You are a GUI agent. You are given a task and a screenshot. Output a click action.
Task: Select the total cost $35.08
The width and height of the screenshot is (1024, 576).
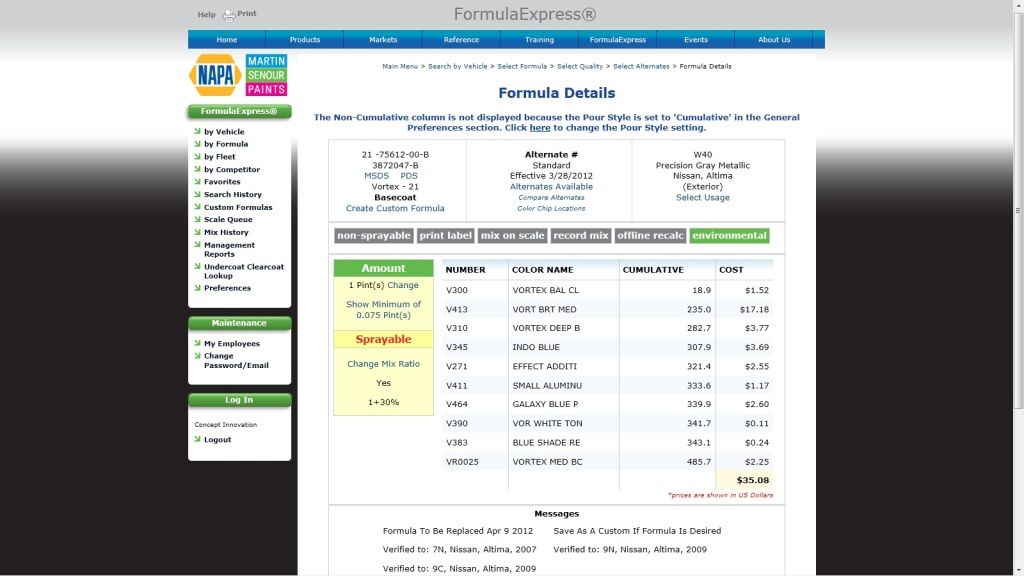752,480
